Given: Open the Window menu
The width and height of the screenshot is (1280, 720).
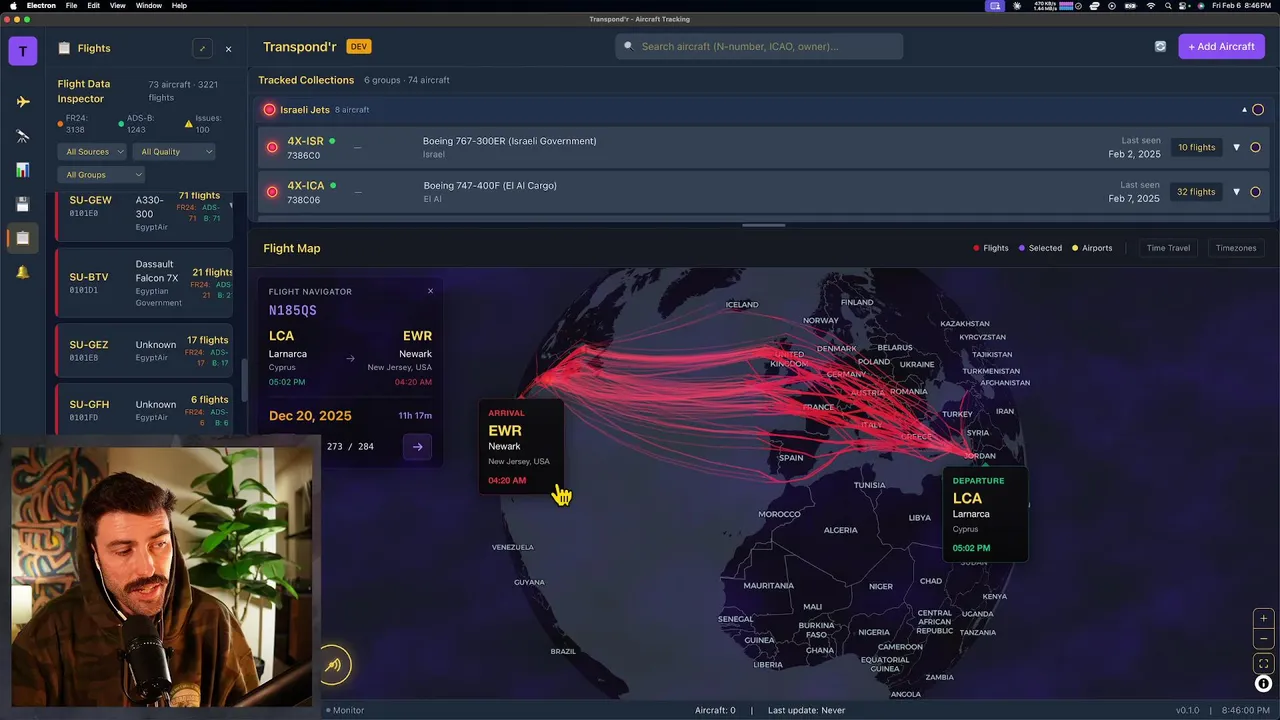Looking at the screenshot, I should point(149,6).
